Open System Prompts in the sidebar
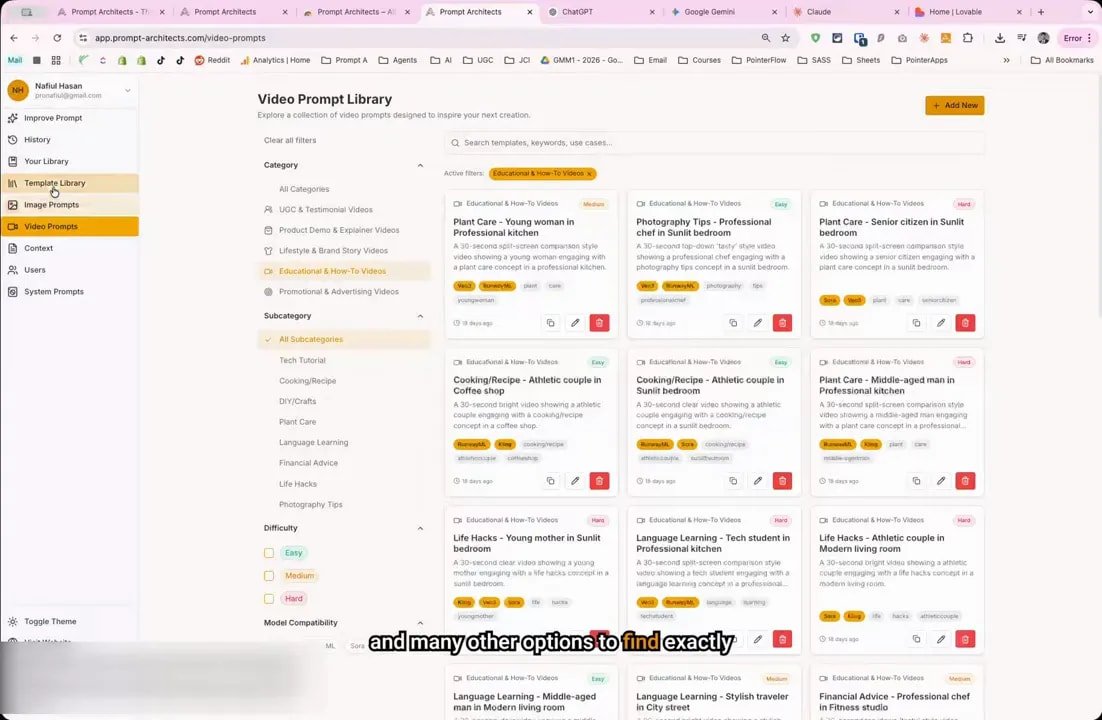Screen dimensions: 1102x720 (70, 292)
